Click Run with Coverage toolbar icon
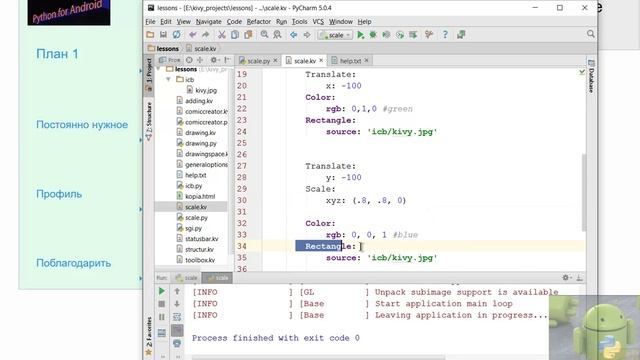This screenshot has width=640, height=360. point(386,35)
